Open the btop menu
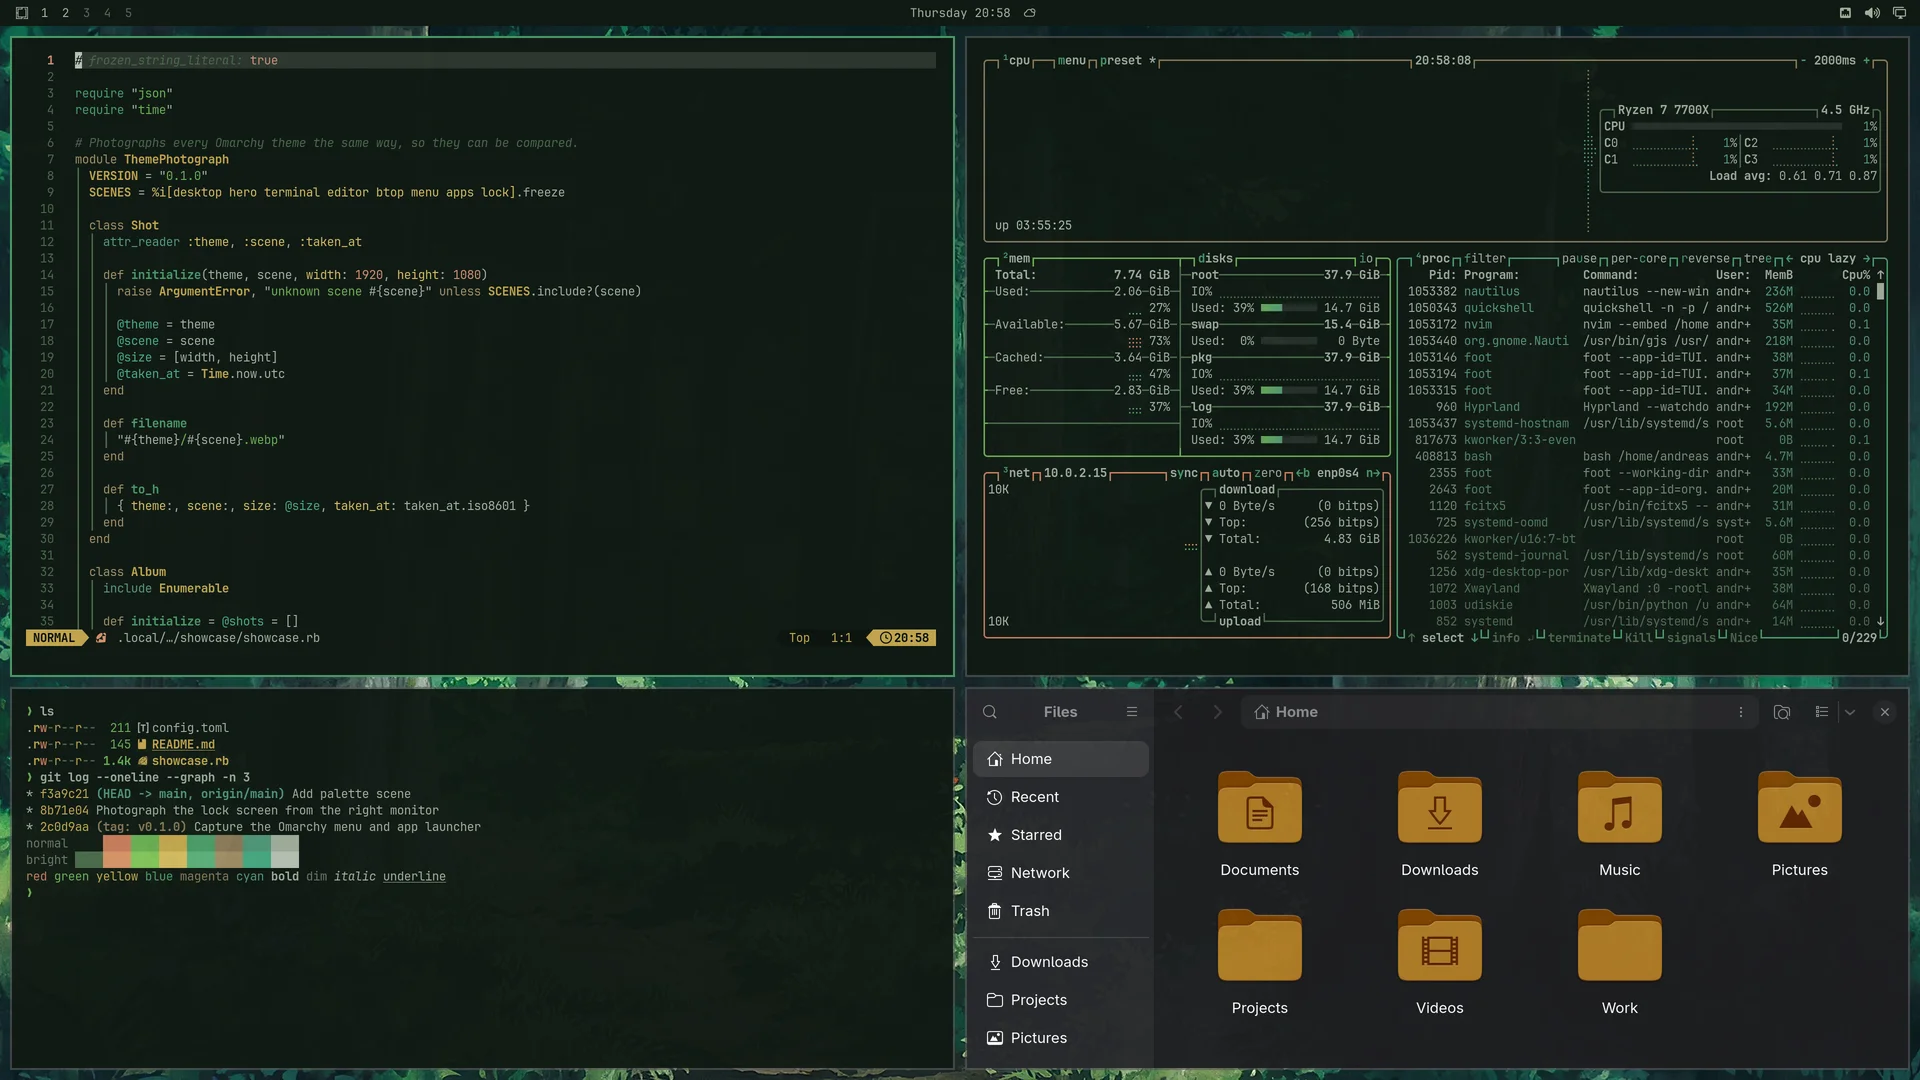 coord(1071,60)
